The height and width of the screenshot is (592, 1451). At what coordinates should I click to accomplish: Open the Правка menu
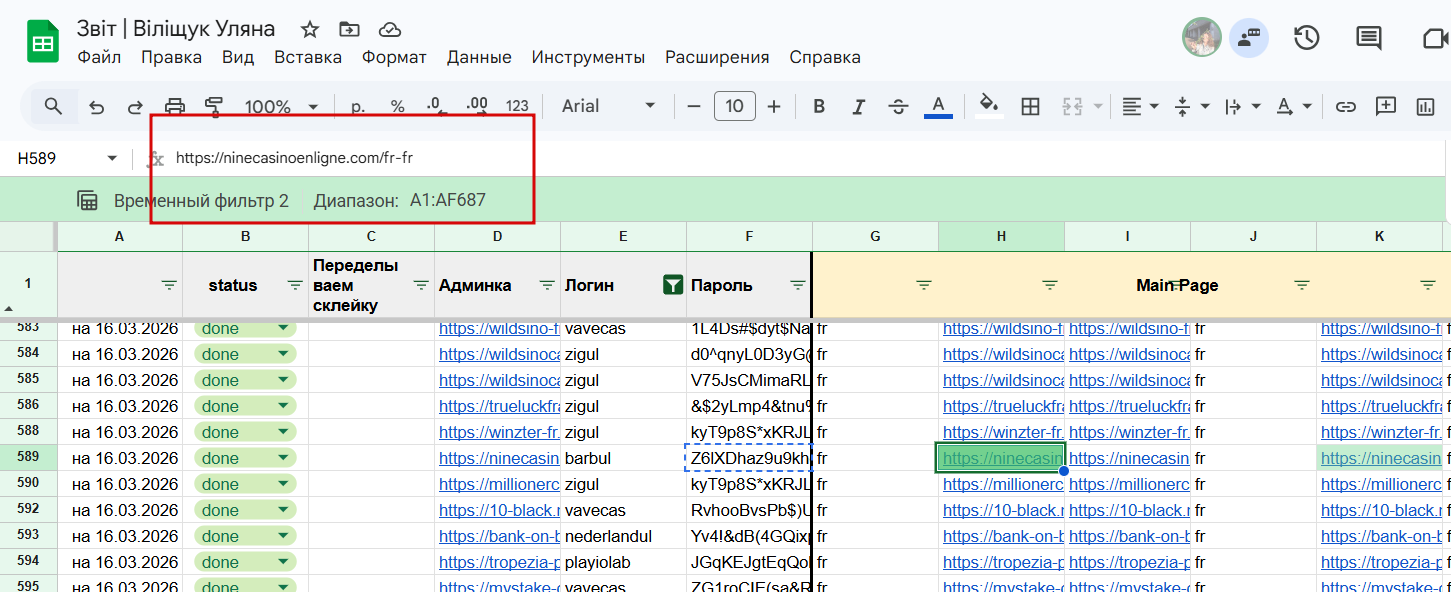(171, 57)
